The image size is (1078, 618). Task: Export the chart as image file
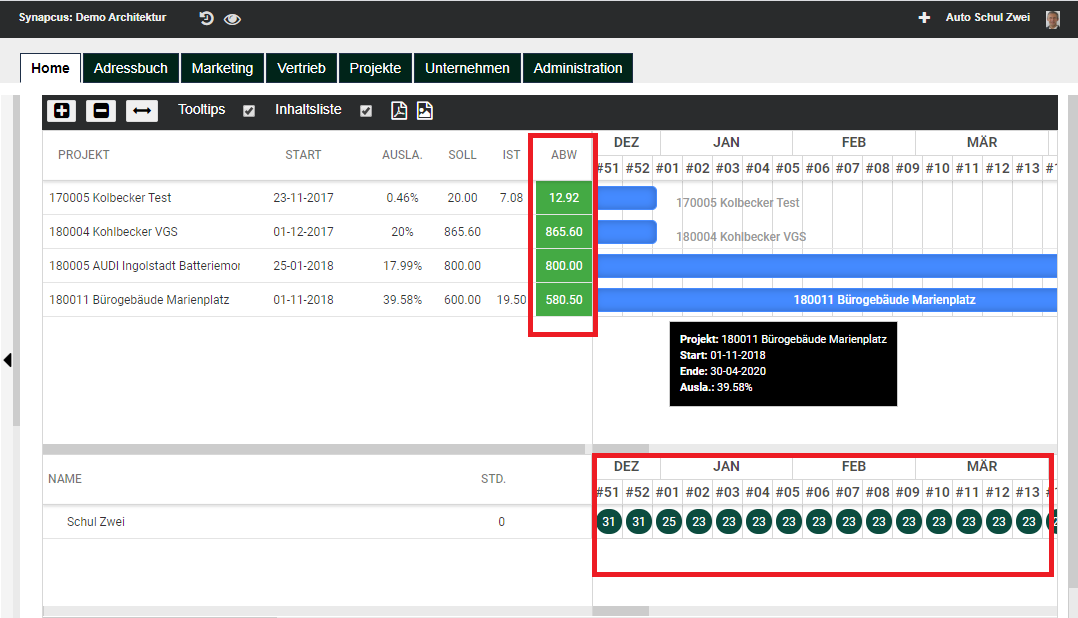click(425, 111)
